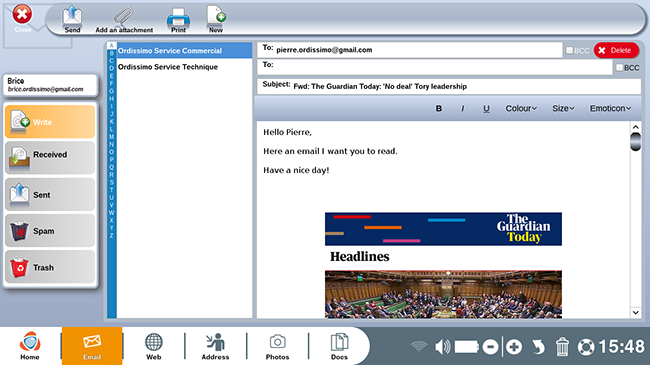The height and width of the screenshot is (365, 650).
Task: Open the Photos app
Action: (x=277, y=346)
